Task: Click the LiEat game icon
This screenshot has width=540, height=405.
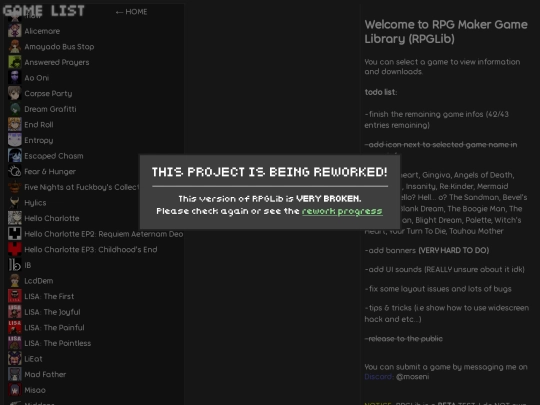Action: (x=14, y=359)
